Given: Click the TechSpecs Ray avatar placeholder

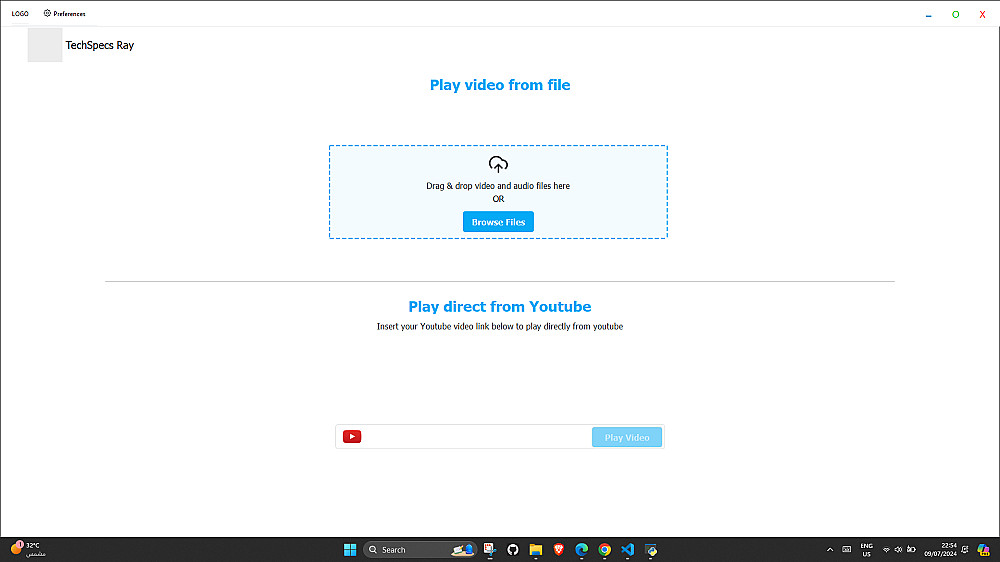Looking at the screenshot, I should 45,45.
